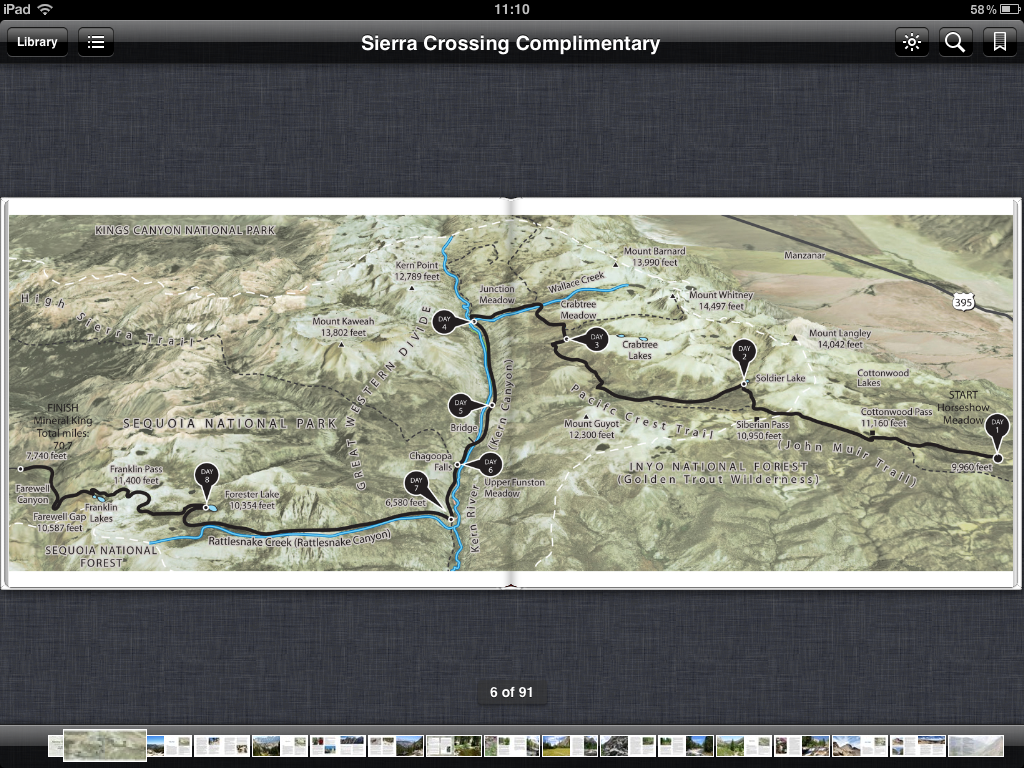Tap the battery indicator icon
Image resolution: width=1024 pixels, height=768 pixels.
point(1008,9)
